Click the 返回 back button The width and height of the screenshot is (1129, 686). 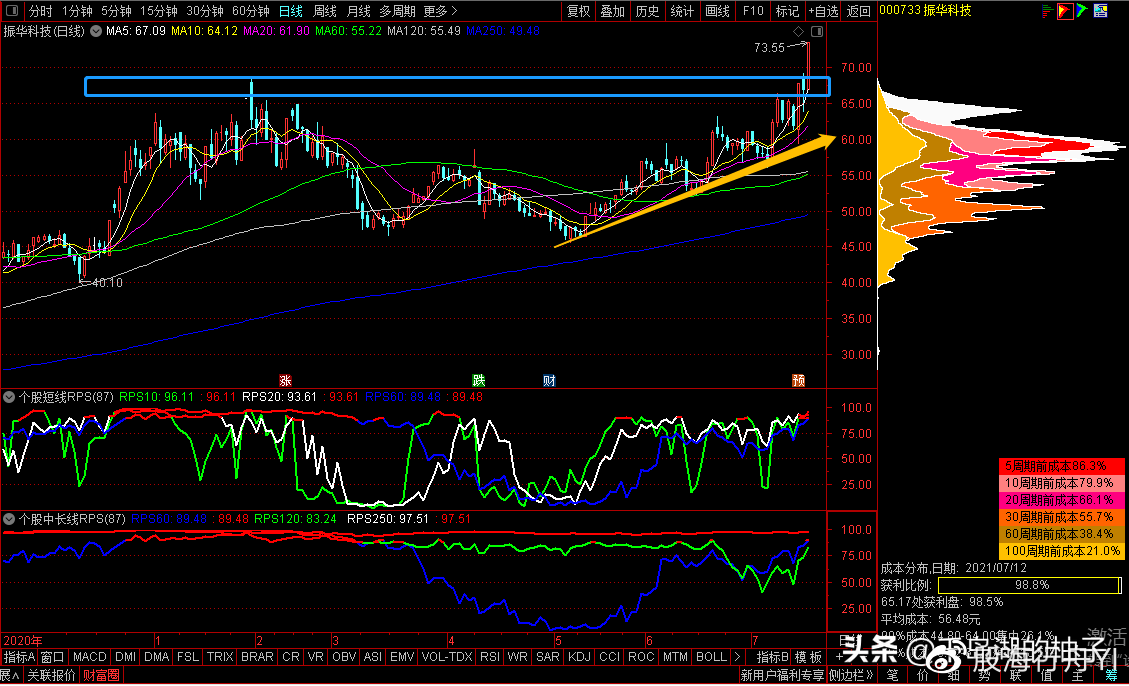pos(858,11)
